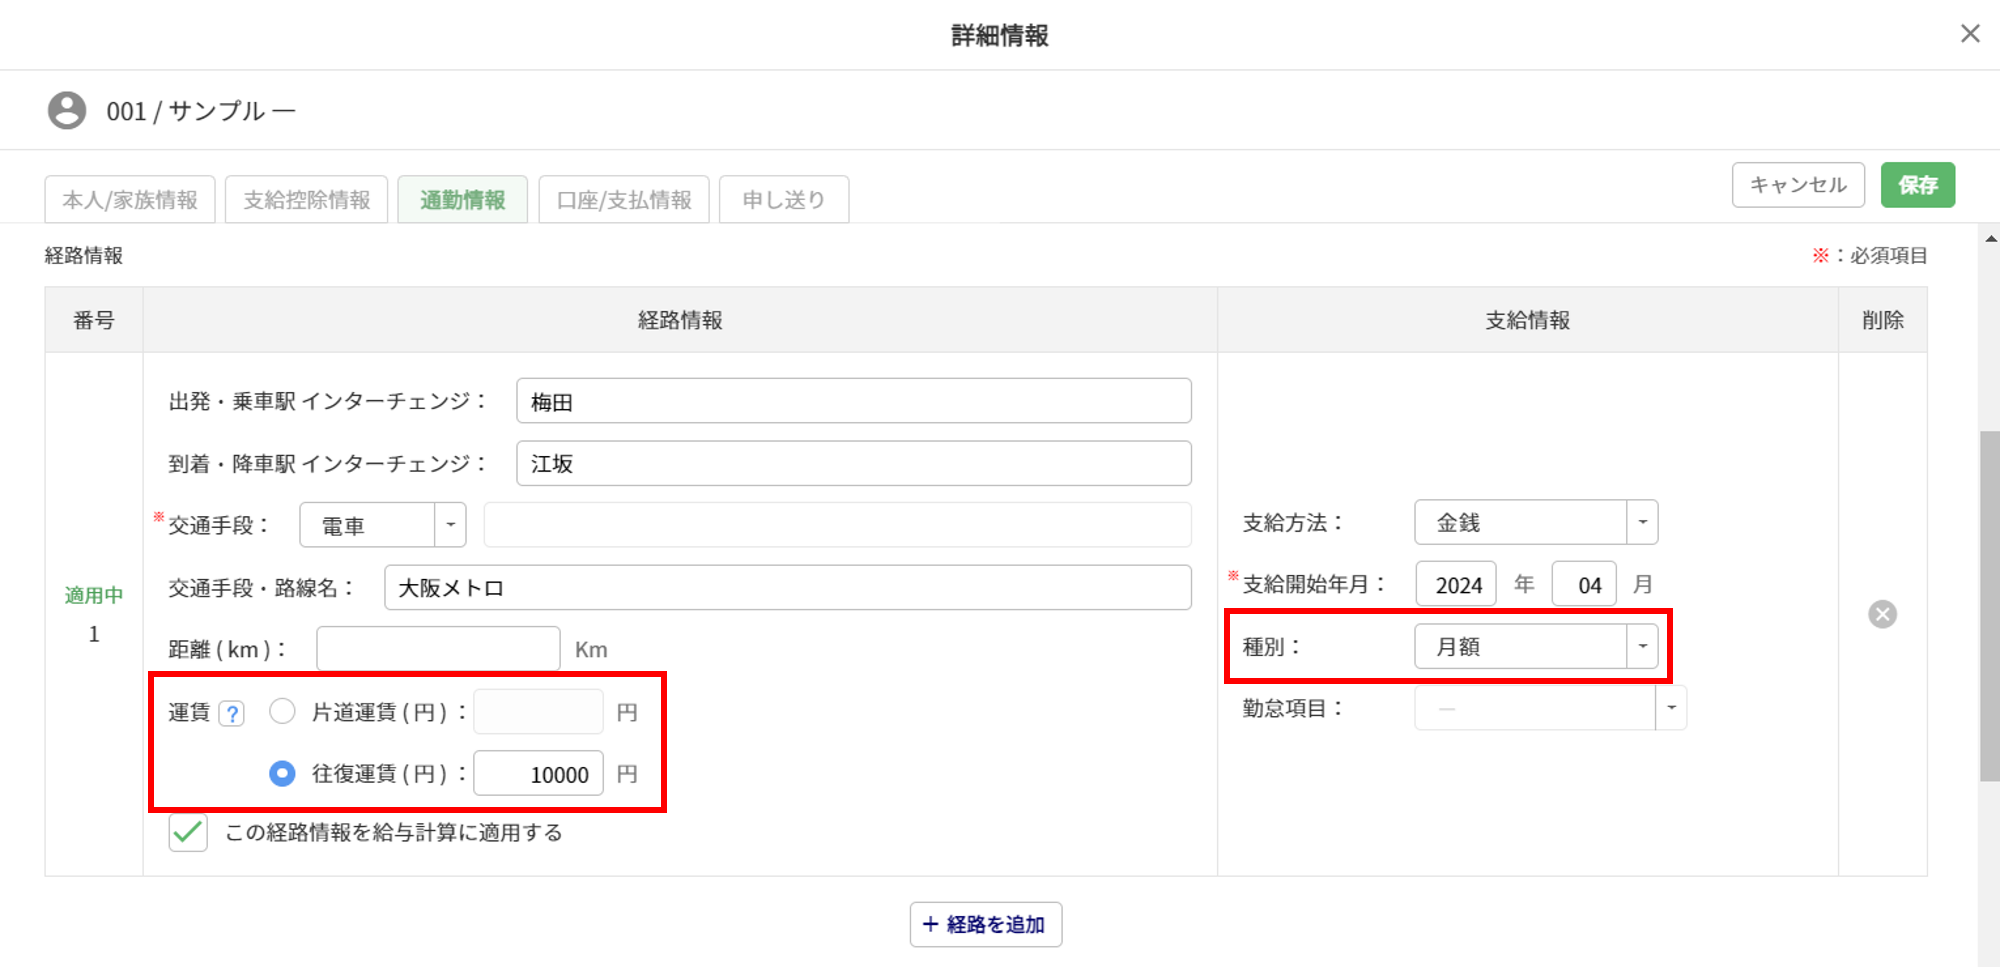Close the 詳細情報 dialog
This screenshot has width=2000, height=967.
(x=1969, y=34)
